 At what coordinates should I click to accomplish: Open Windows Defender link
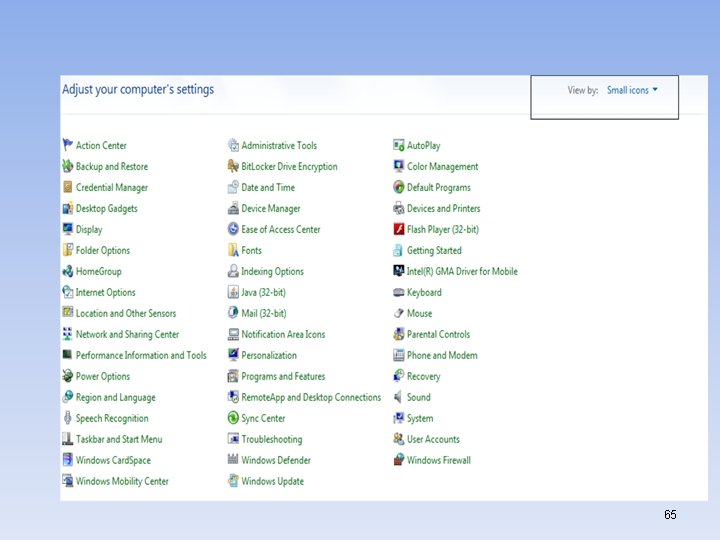[x=276, y=460]
